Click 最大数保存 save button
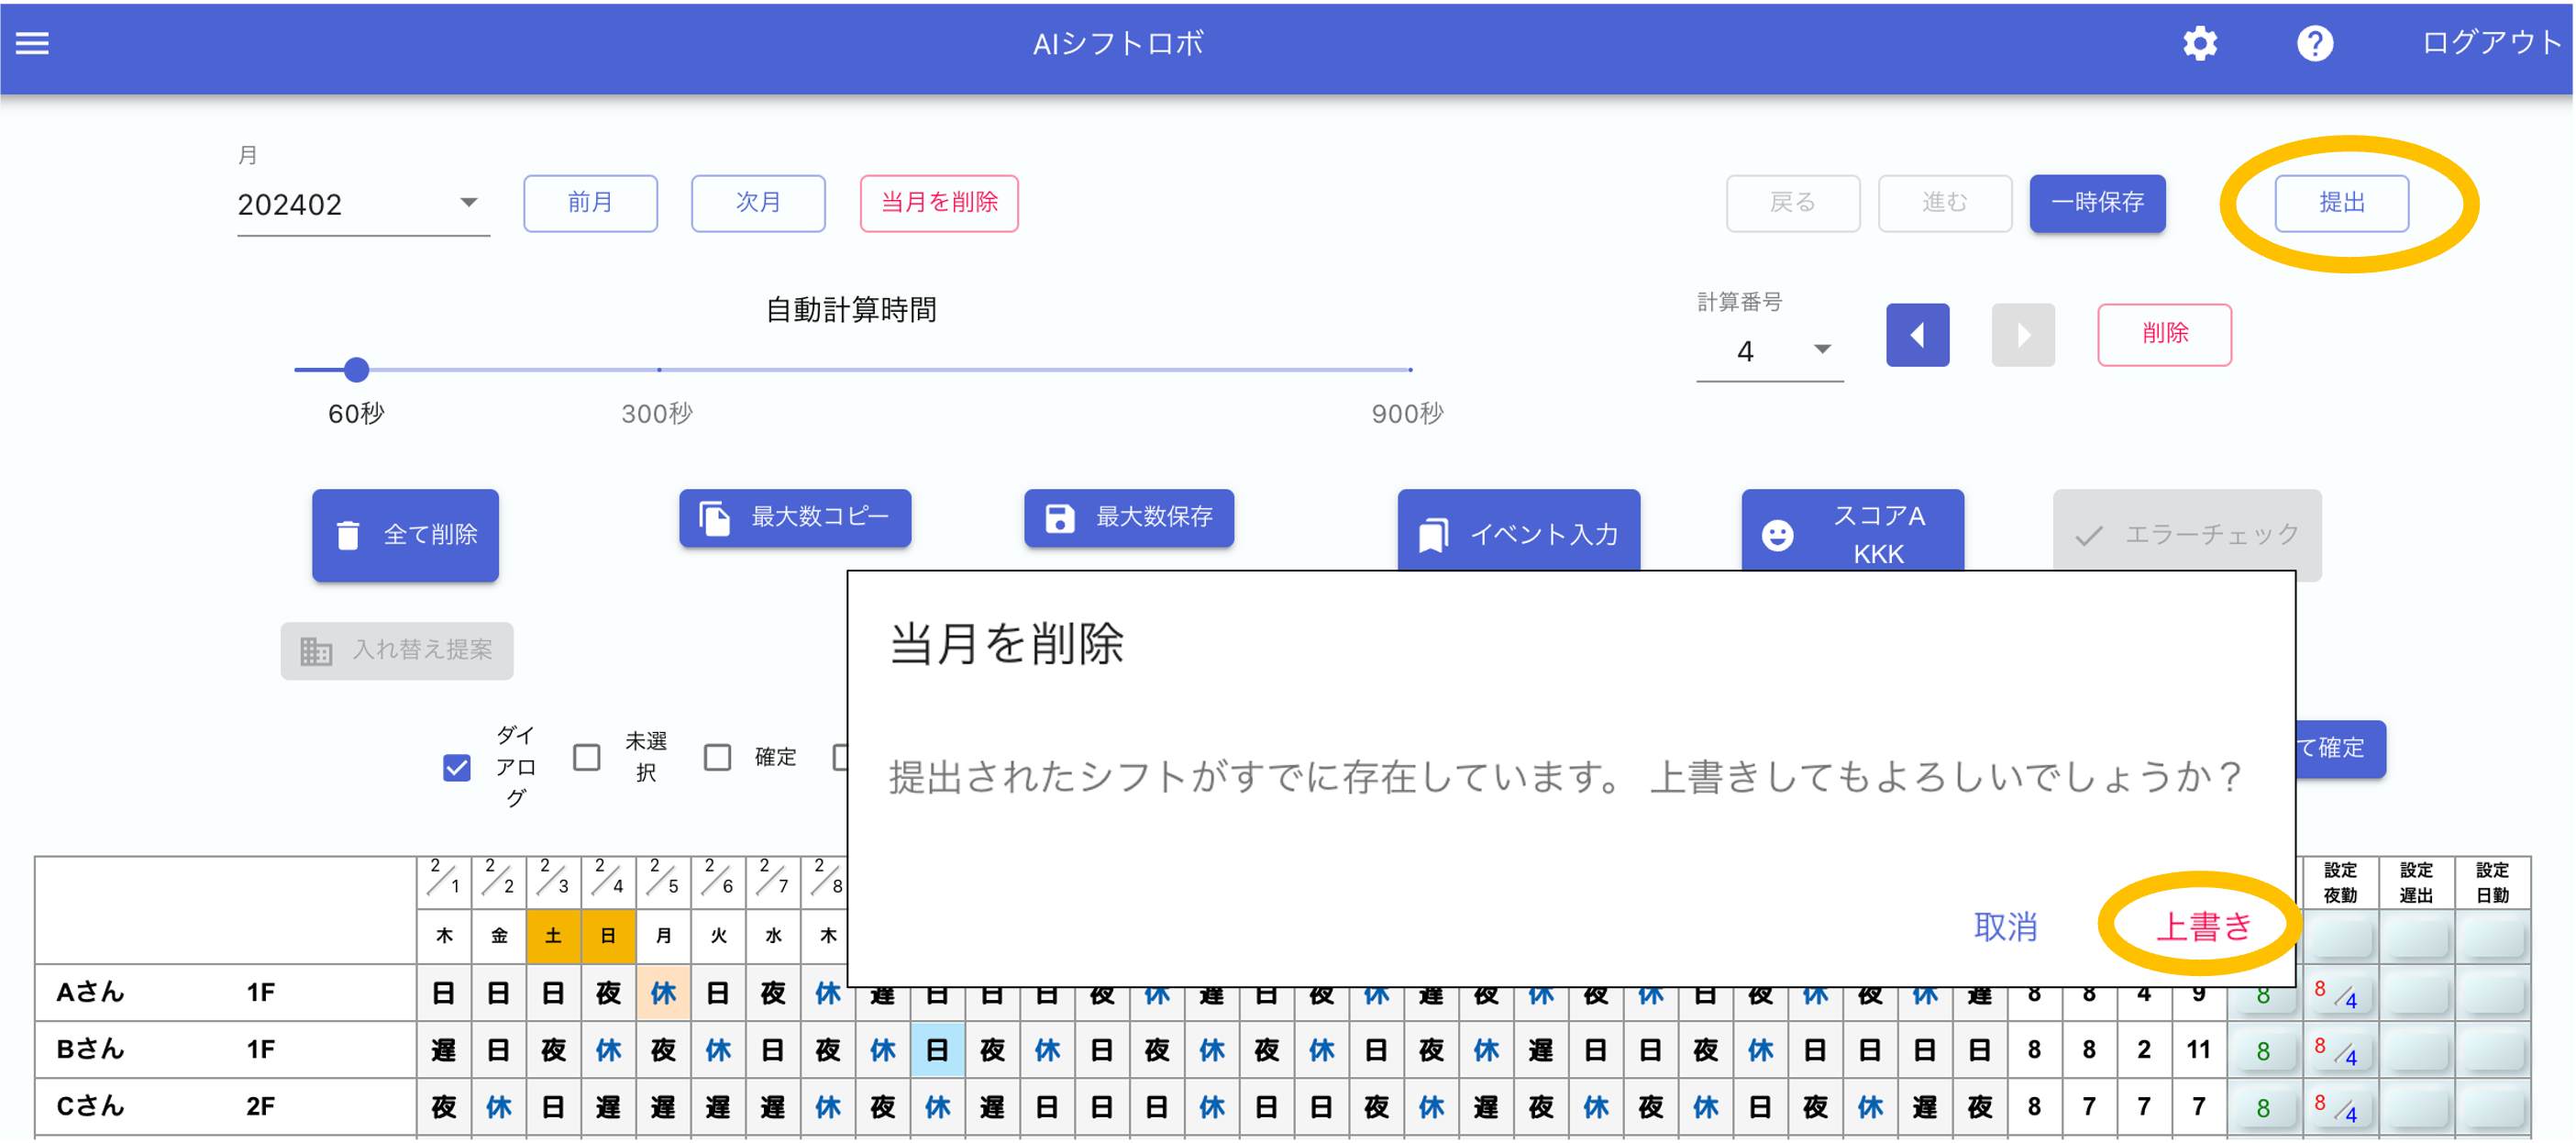Image resolution: width=2576 pixels, height=1143 pixels. (x=1129, y=518)
